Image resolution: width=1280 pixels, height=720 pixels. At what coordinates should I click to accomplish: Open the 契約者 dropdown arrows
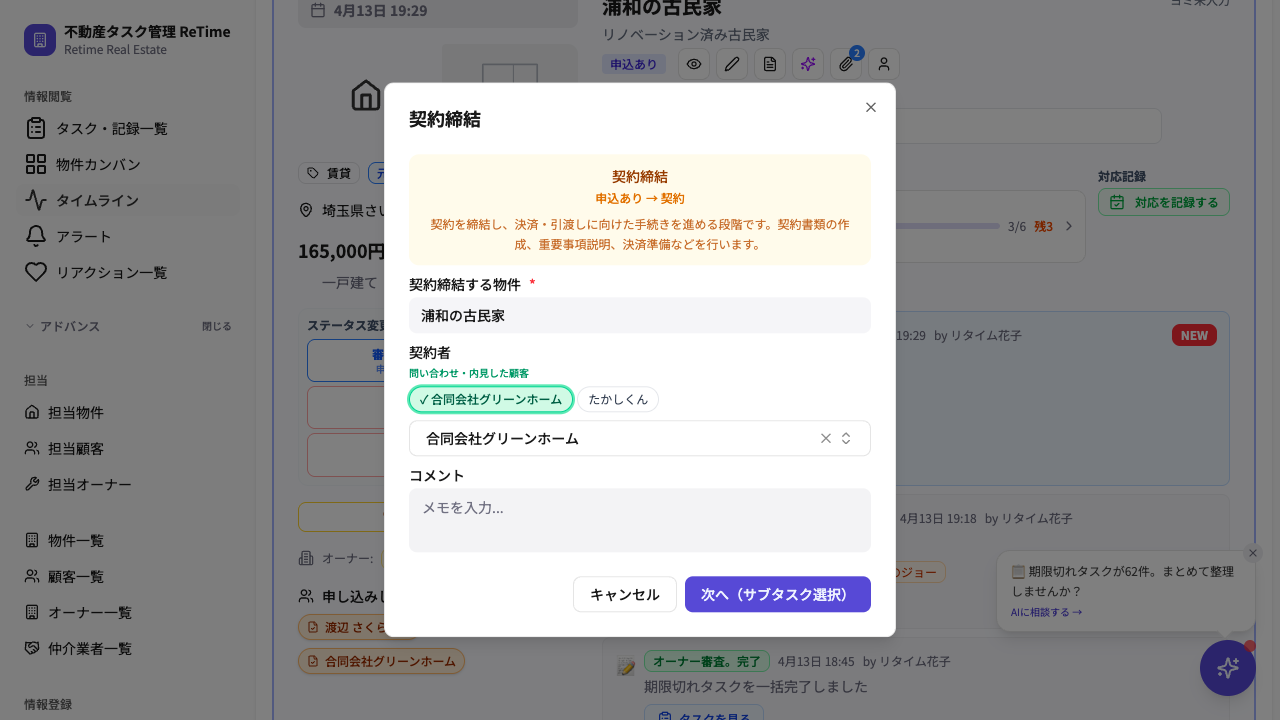tap(846, 438)
